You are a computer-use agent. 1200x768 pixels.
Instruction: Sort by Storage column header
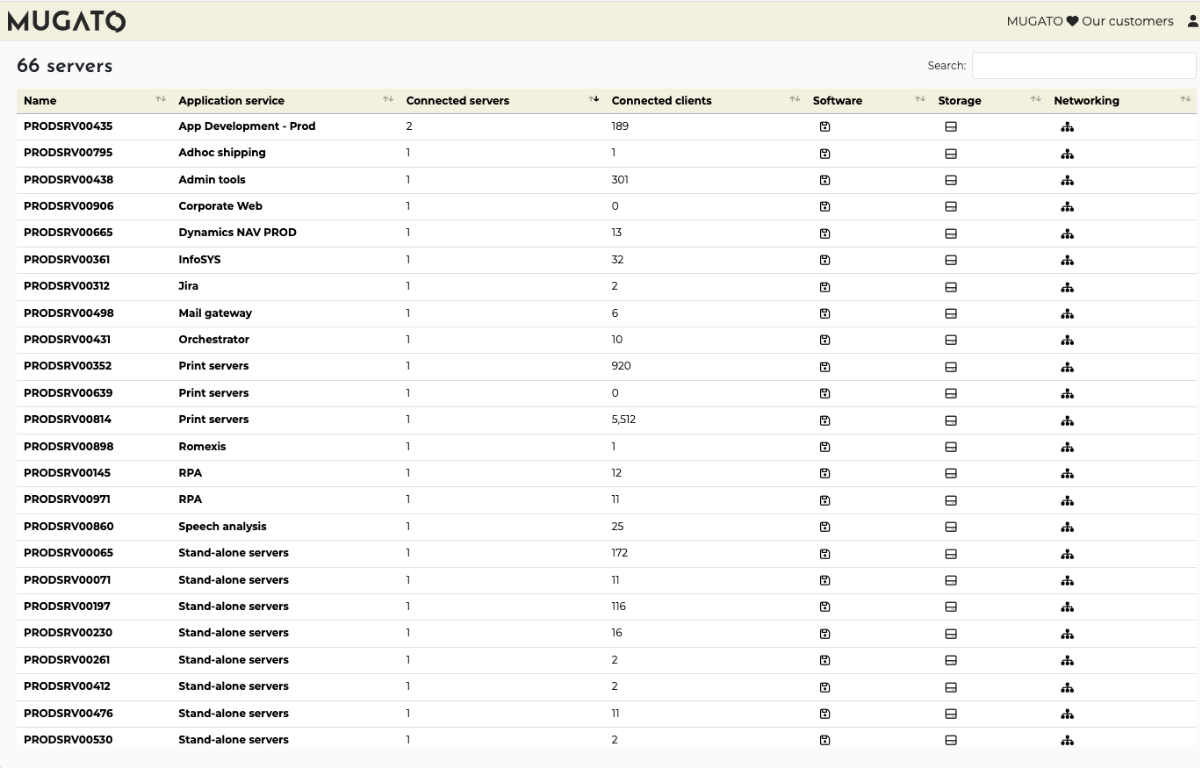pos(959,101)
